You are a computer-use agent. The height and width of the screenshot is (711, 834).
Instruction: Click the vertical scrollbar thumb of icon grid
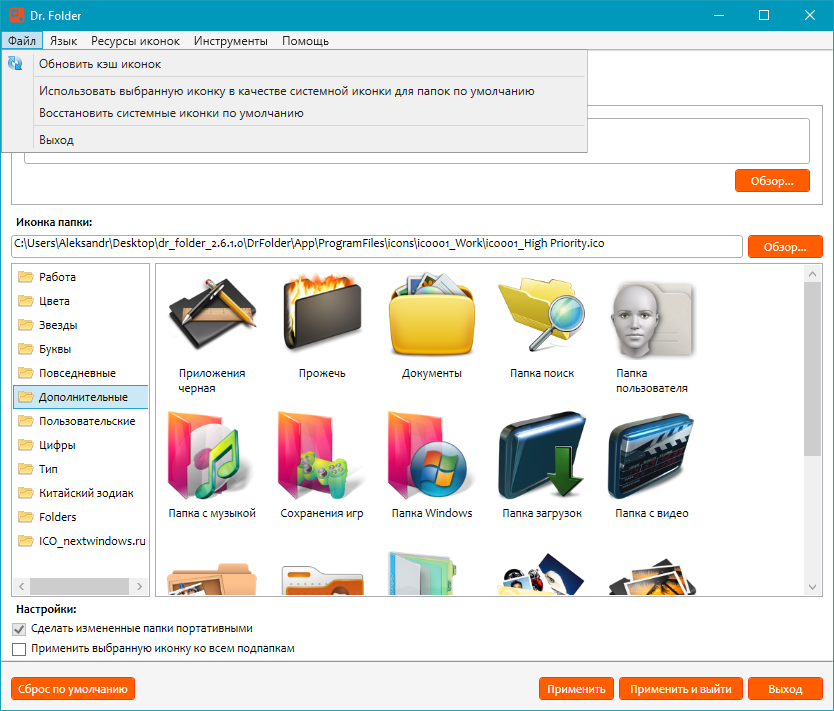812,369
